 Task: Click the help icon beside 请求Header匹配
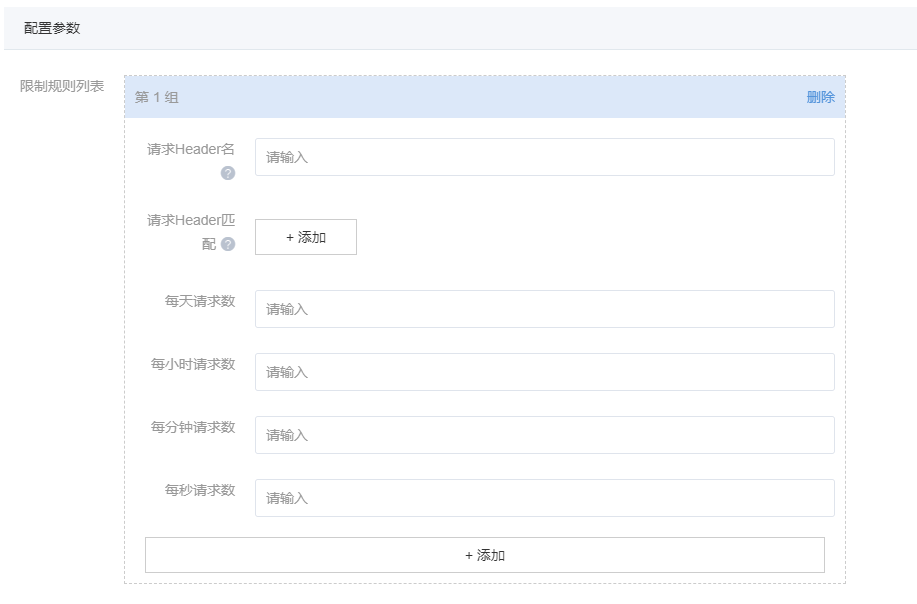click(x=228, y=244)
